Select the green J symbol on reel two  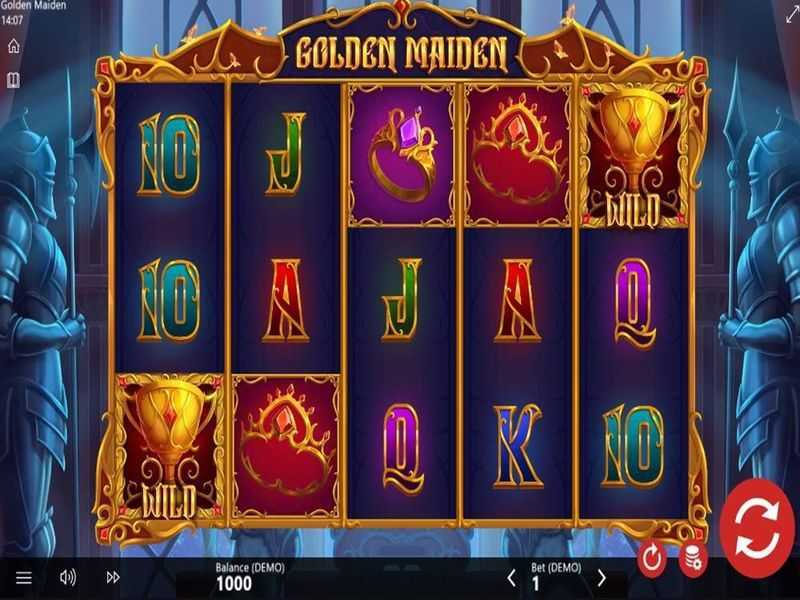(x=285, y=154)
